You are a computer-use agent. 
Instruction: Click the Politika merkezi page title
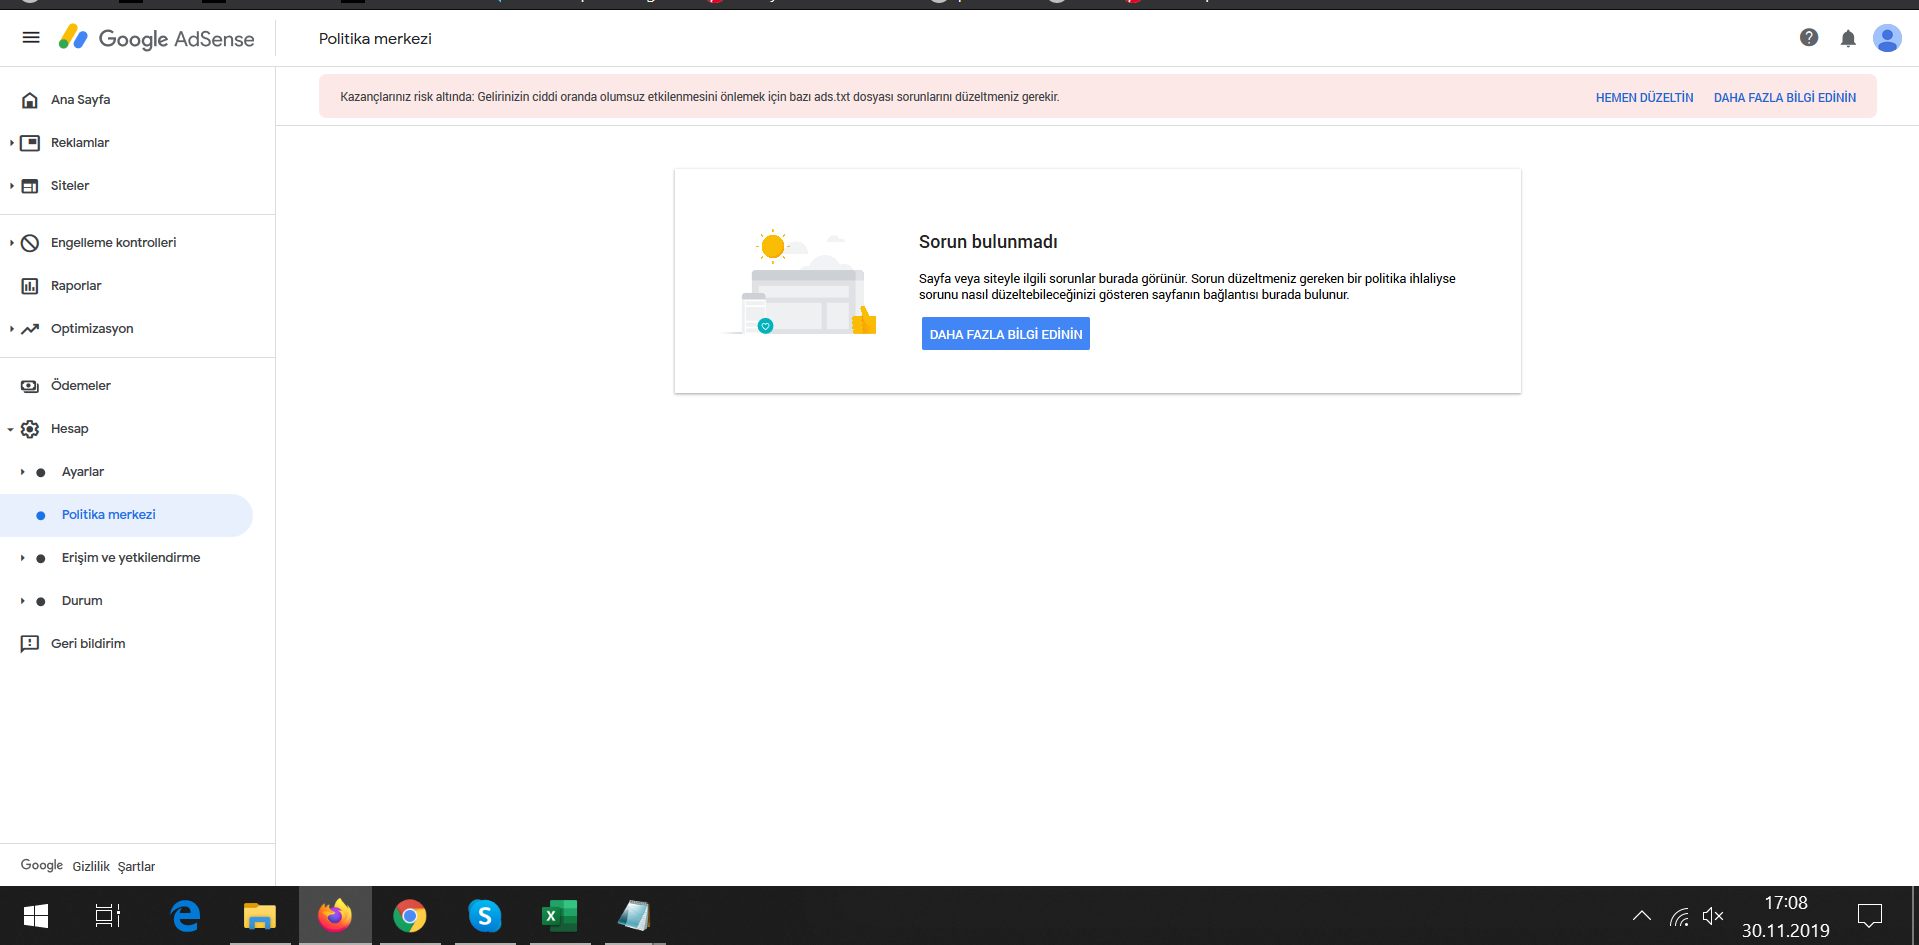[375, 39]
